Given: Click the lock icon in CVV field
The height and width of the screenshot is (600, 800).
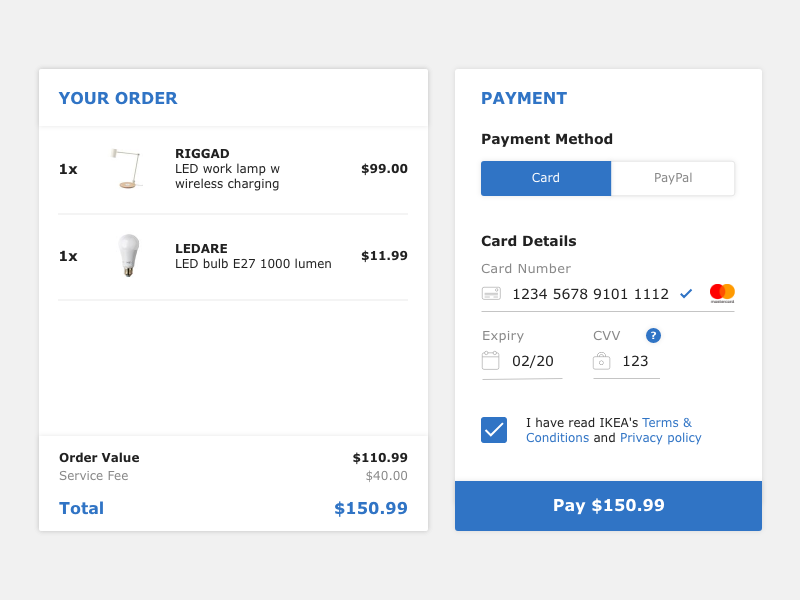Looking at the screenshot, I should (x=601, y=361).
